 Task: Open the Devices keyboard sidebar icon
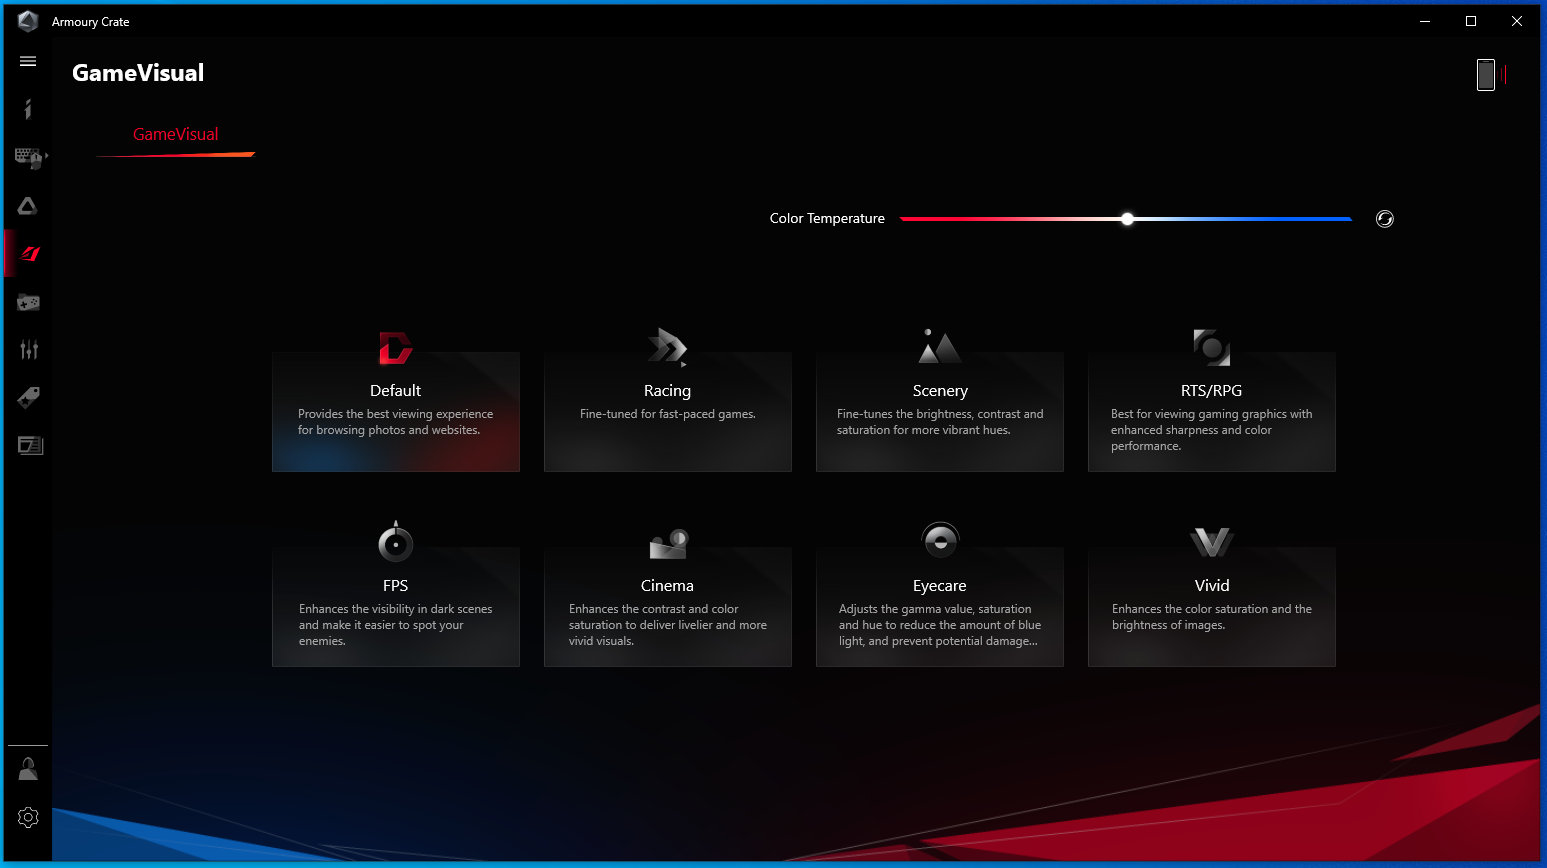(29, 157)
